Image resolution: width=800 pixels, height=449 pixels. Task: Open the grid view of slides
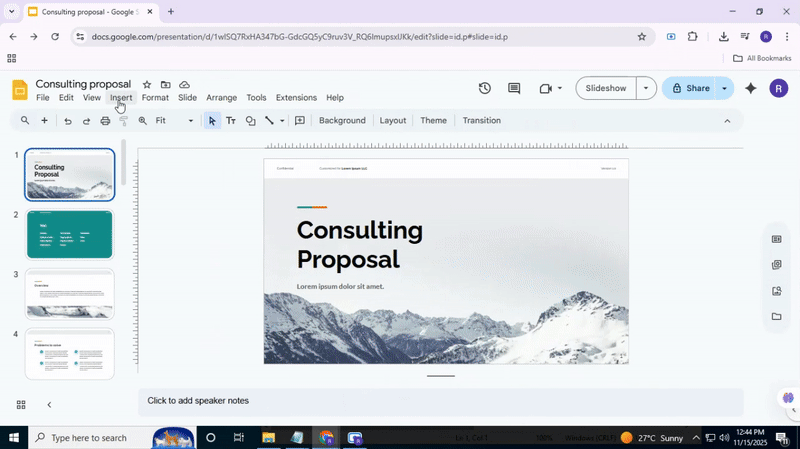coord(21,405)
